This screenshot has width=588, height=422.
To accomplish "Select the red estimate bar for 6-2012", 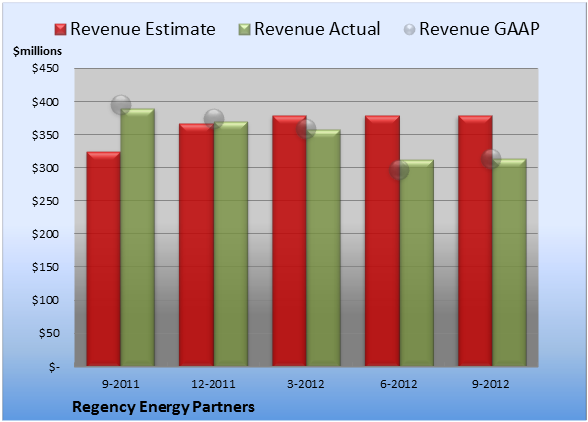I will (x=382, y=241).
